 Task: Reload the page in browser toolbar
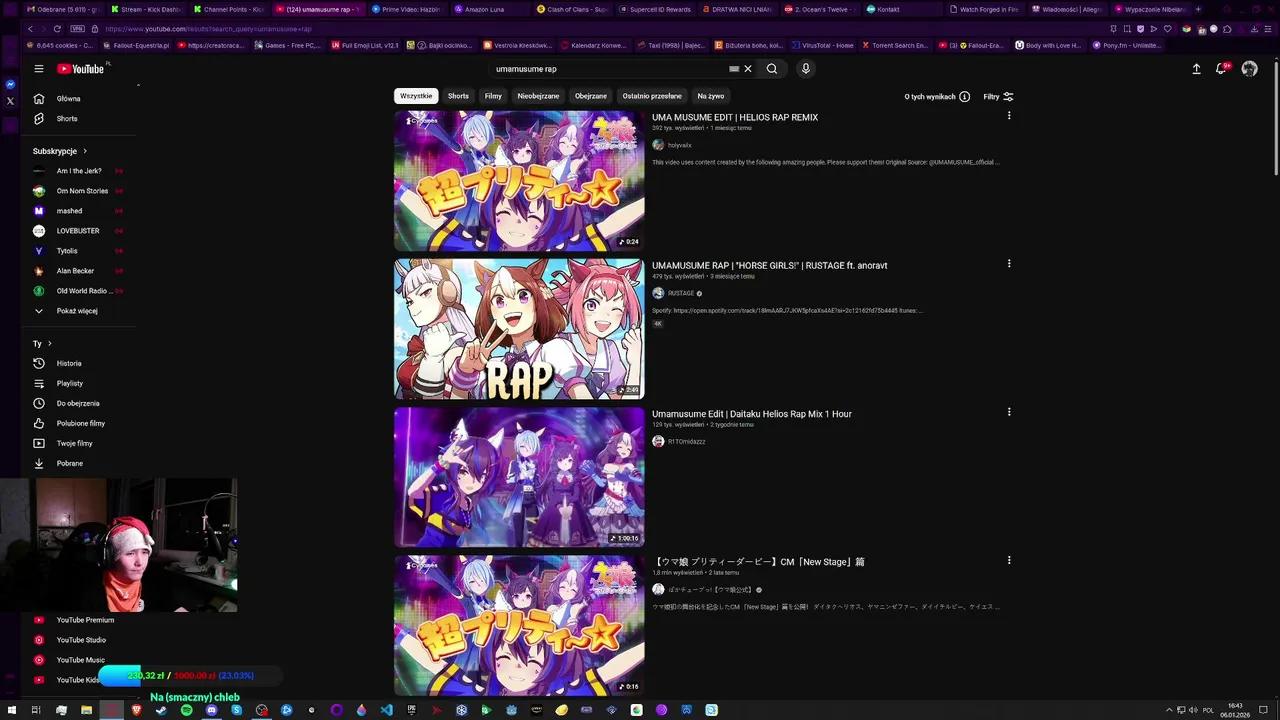pyautogui.click(x=57, y=29)
